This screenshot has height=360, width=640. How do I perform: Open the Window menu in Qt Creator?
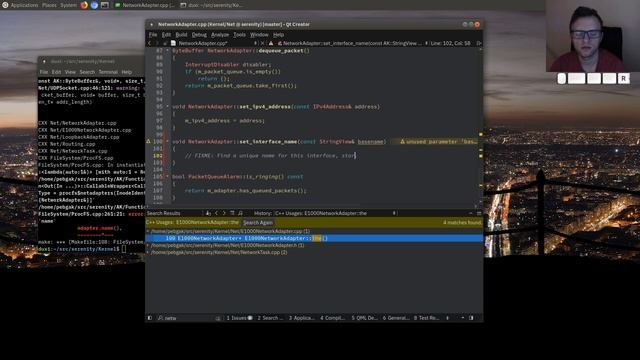click(x=259, y=35)
